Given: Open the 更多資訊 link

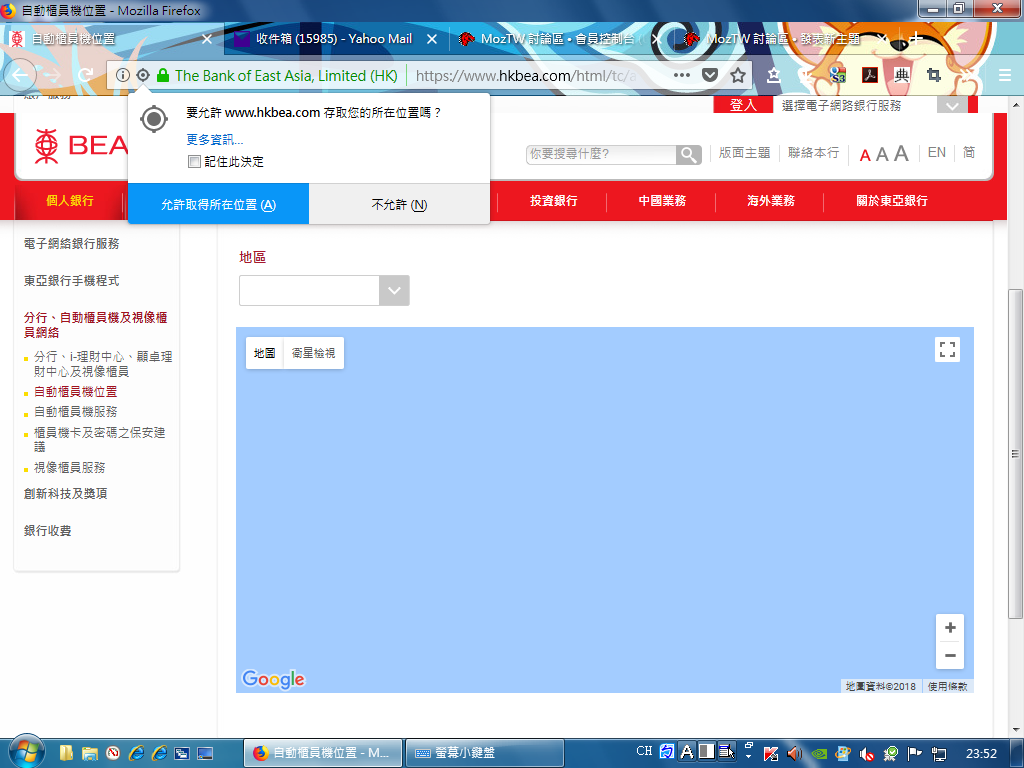Looking at the screenshot, I should (214, 139).
